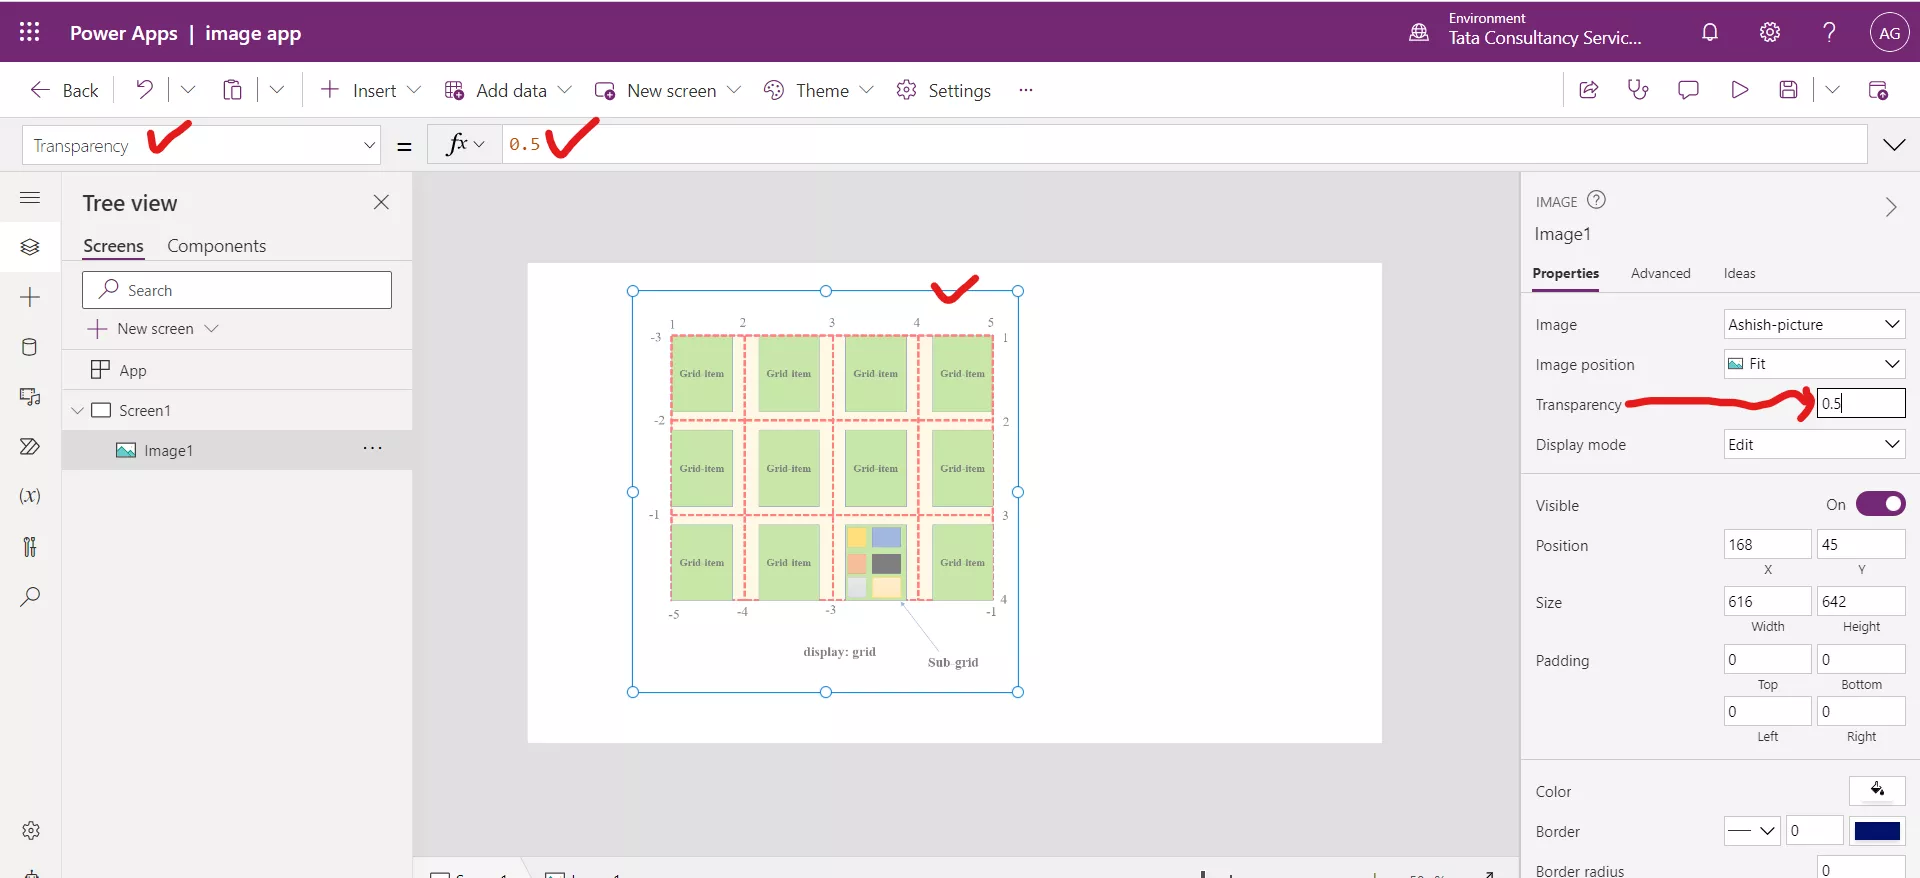Toggle the Visible switch off
The image size is (1920, 878).
pyautogui.click(x=1880, y=504)
